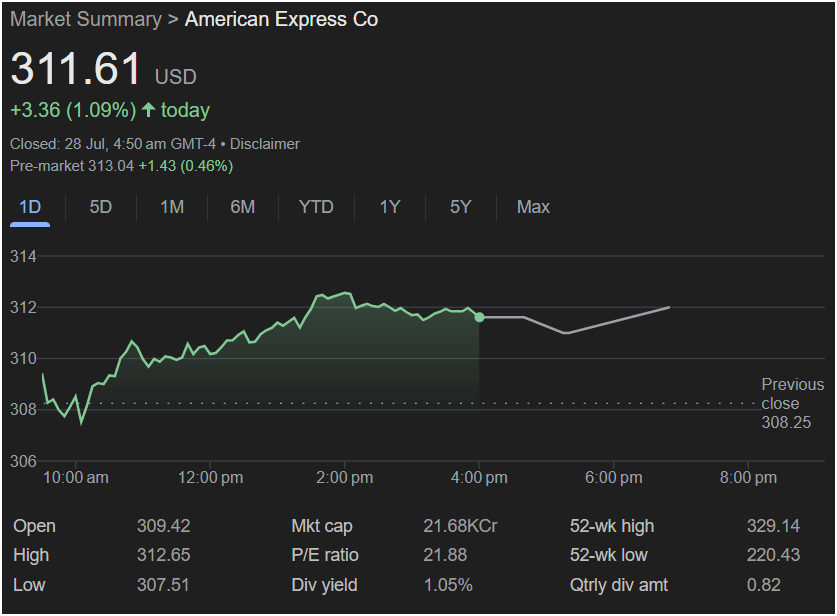The width and height of the screenshot is (837, 616).
Task: Select the YTD time range tab
Action: (x=316, y=207)
